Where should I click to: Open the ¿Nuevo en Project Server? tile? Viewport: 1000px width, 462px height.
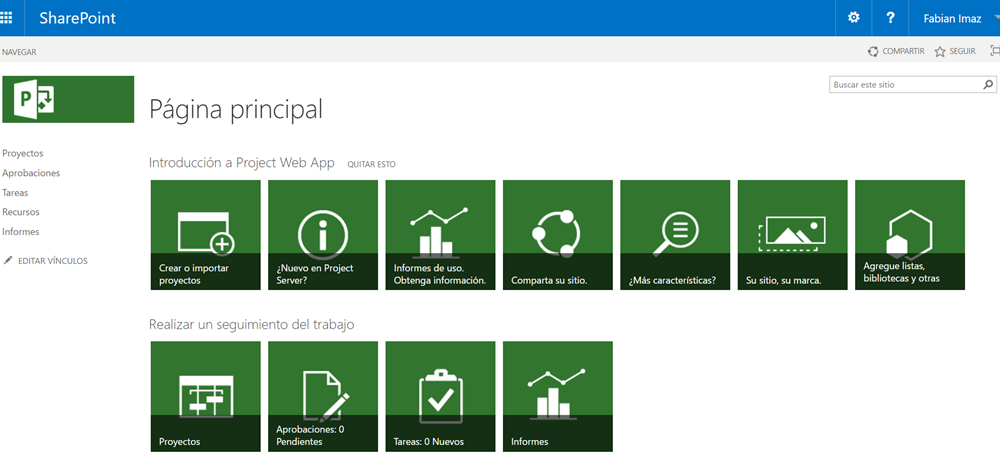pyautogui.click(x=323, y=235)
